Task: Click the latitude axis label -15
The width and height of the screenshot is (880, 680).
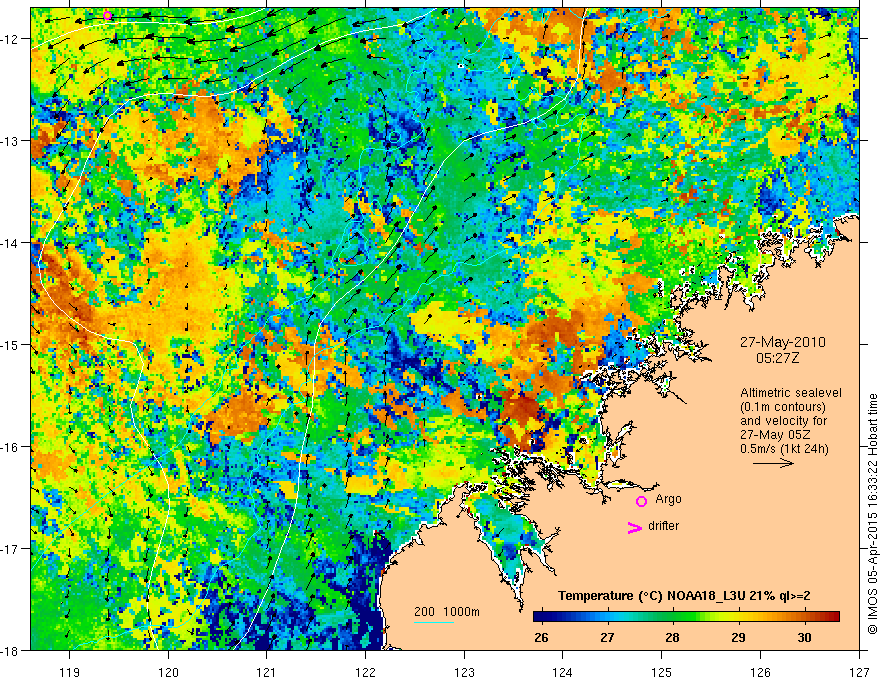Action: [x=12, y=344]
